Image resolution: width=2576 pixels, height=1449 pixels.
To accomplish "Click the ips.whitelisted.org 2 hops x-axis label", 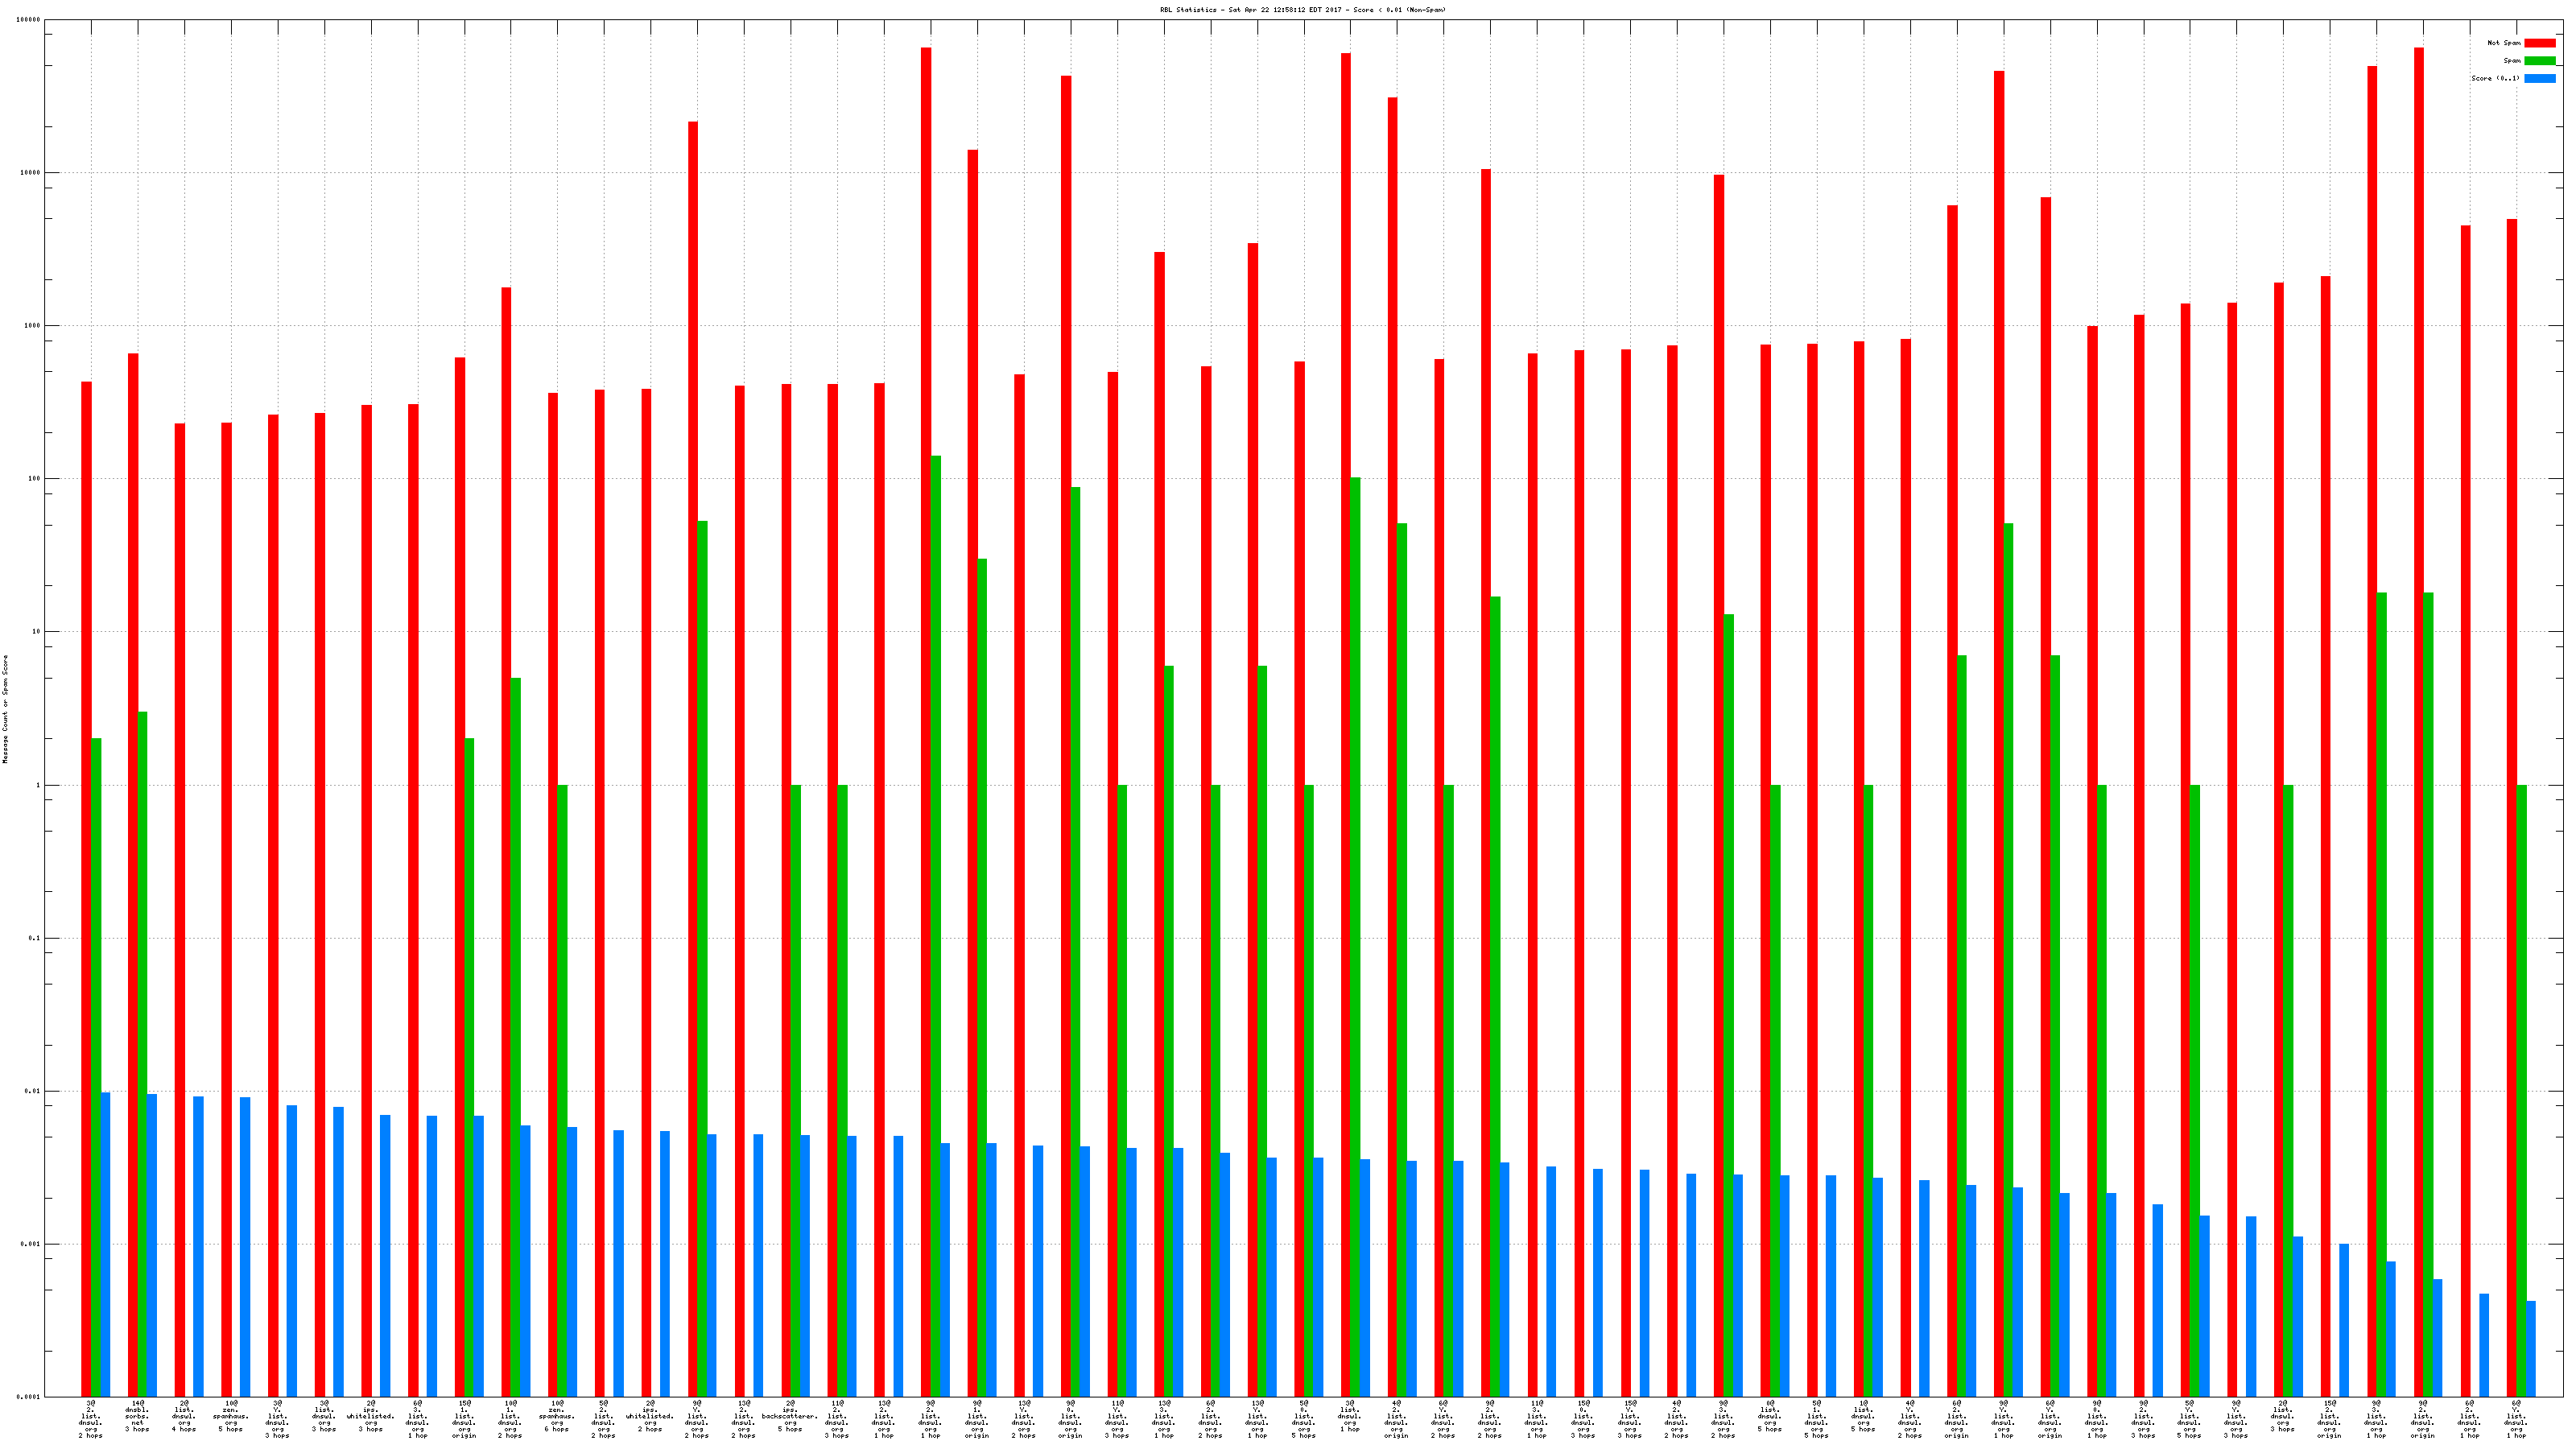I will coord(650,1416).
